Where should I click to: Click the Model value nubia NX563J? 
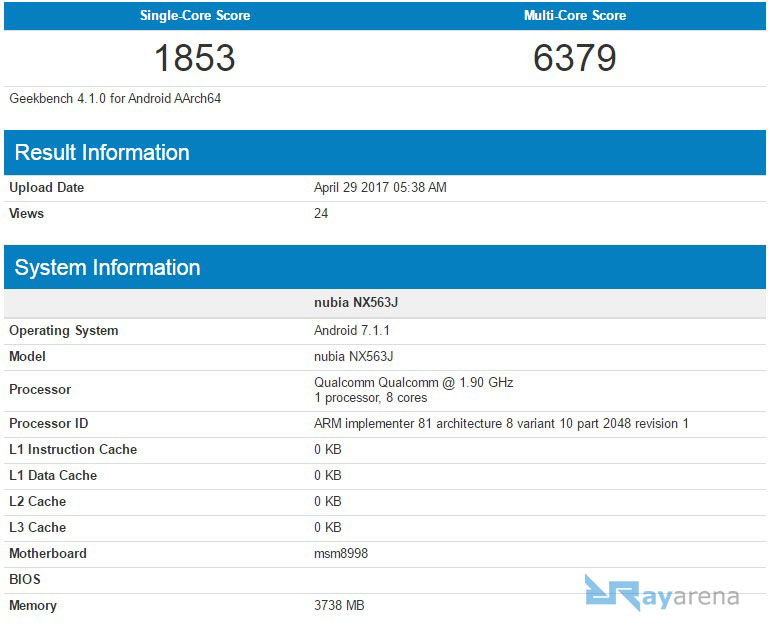point(354,356)
